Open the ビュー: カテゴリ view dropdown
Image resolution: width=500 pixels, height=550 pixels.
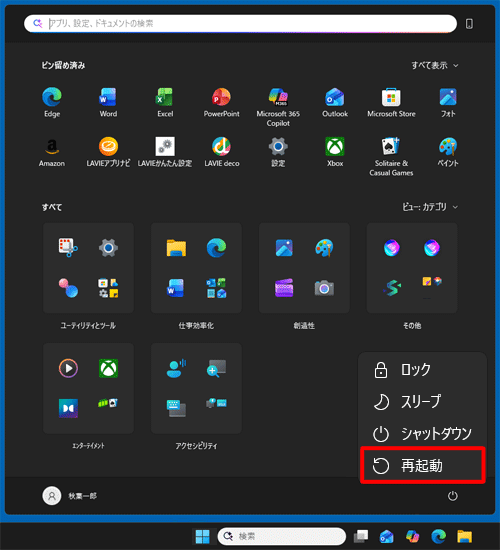coord(430,207)
